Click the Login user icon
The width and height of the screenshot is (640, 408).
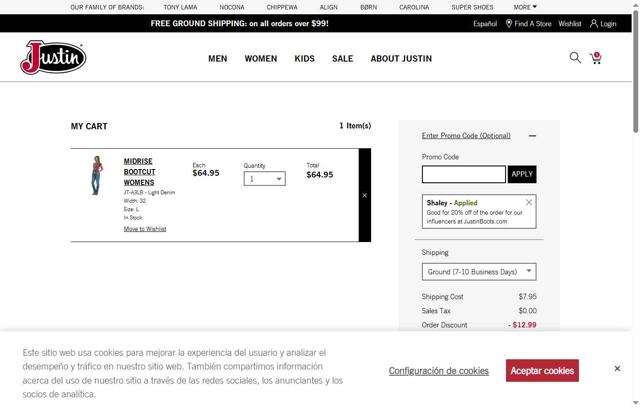click(593, 24)
